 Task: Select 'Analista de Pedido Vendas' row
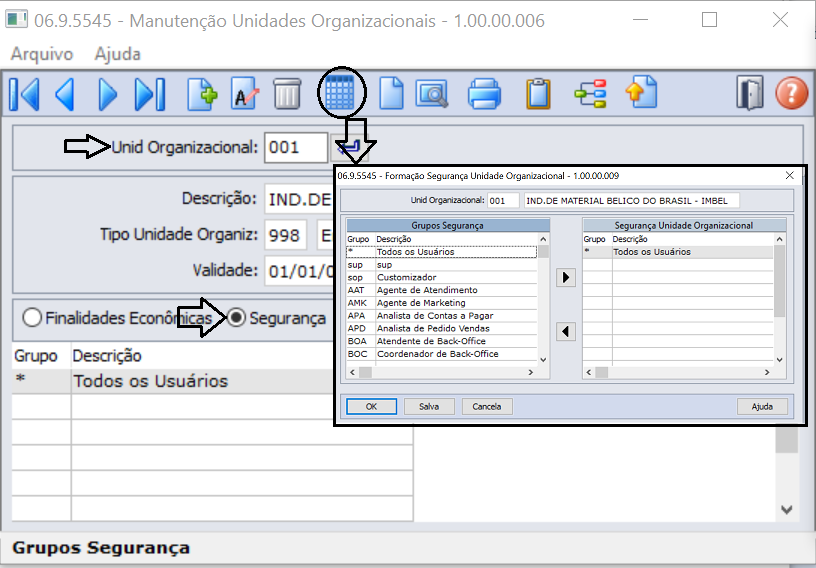(x=441, y=329)
